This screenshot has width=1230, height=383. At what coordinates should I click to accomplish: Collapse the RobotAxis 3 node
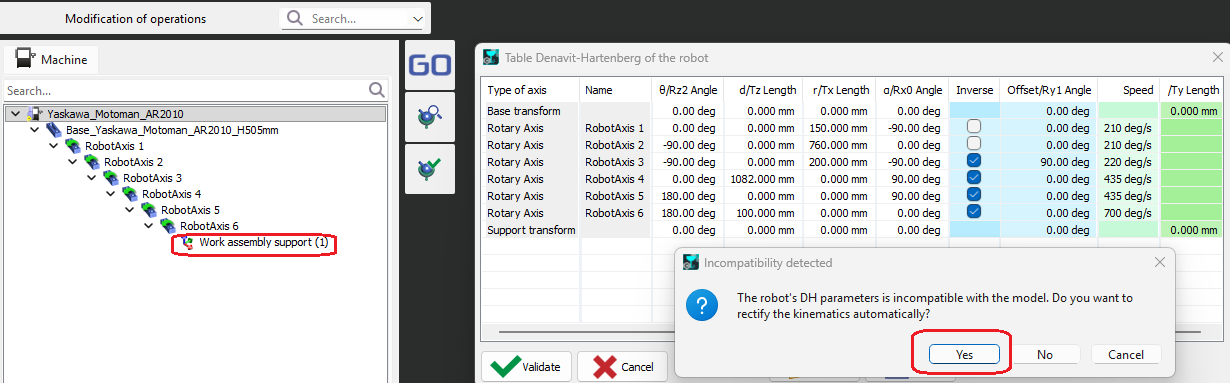click(x=91, y=178)
